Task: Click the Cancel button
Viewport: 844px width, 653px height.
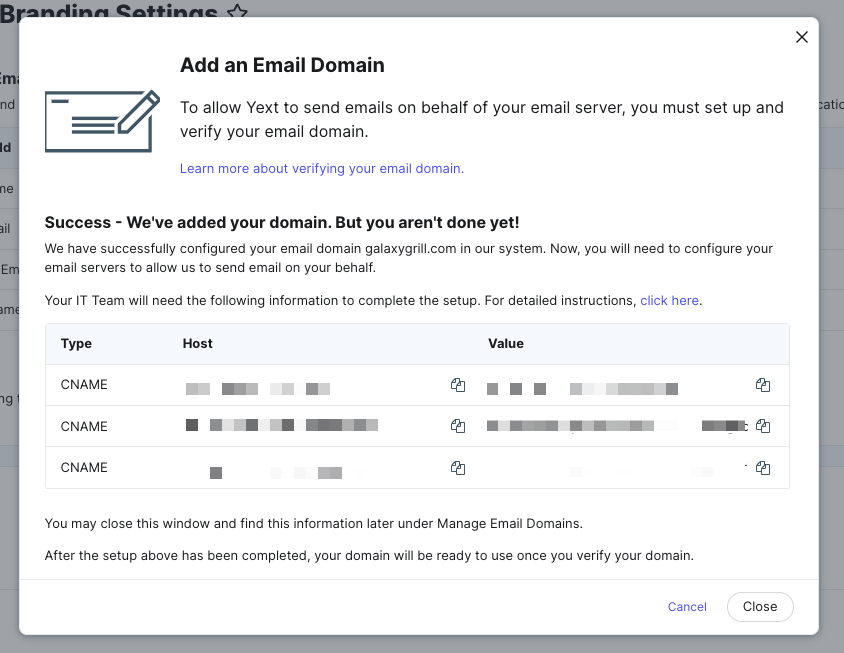Action: tap(687, 607)
